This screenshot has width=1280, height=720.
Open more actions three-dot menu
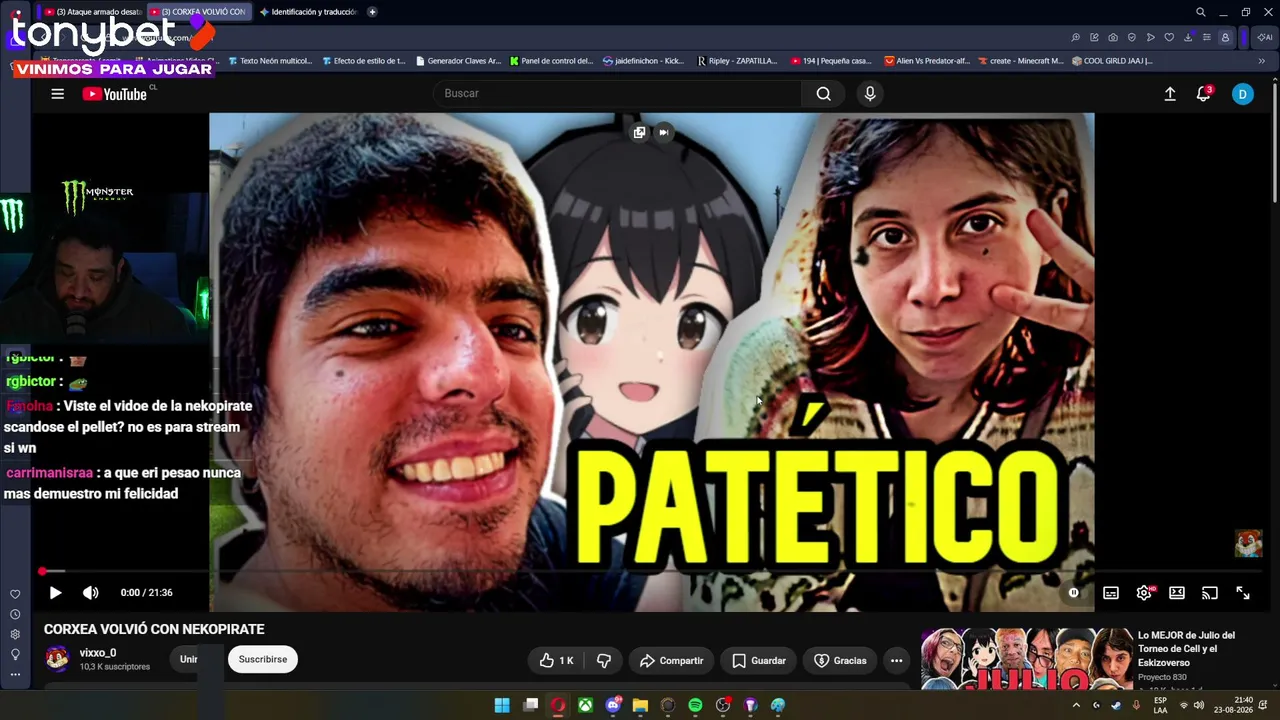896,660
